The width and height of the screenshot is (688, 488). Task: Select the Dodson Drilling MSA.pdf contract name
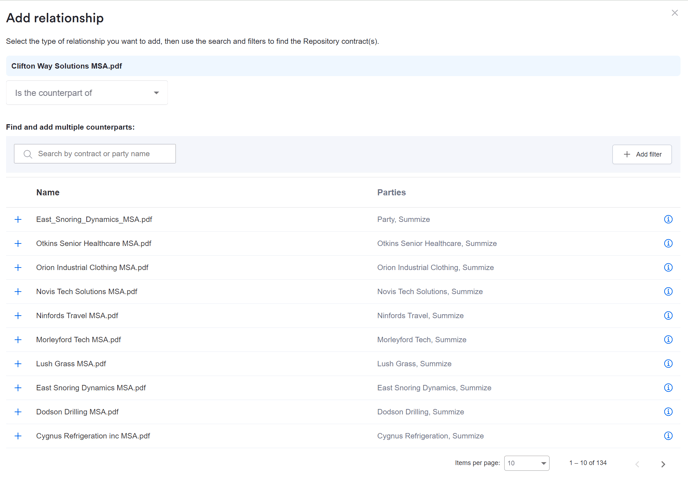tap(77, 412)
